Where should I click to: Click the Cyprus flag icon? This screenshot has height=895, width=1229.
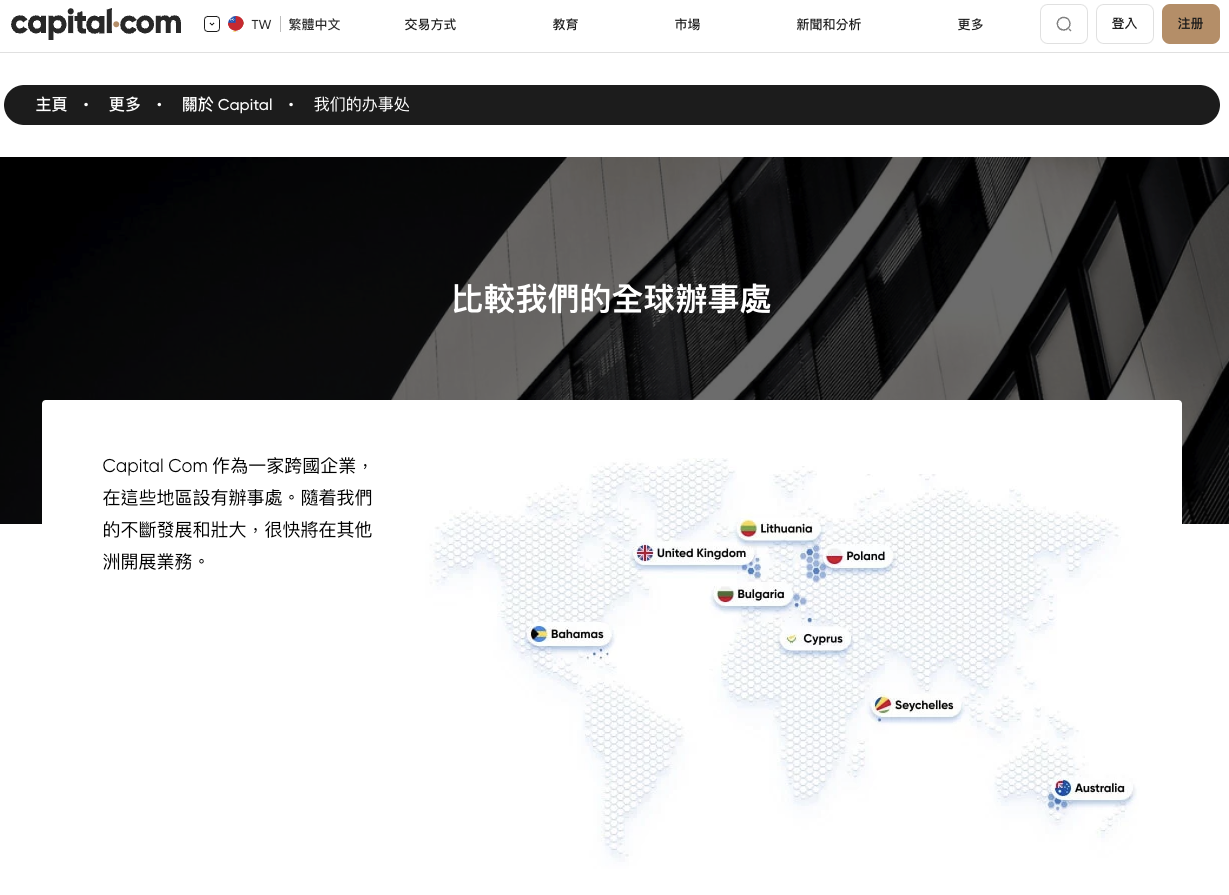(791, 639)
